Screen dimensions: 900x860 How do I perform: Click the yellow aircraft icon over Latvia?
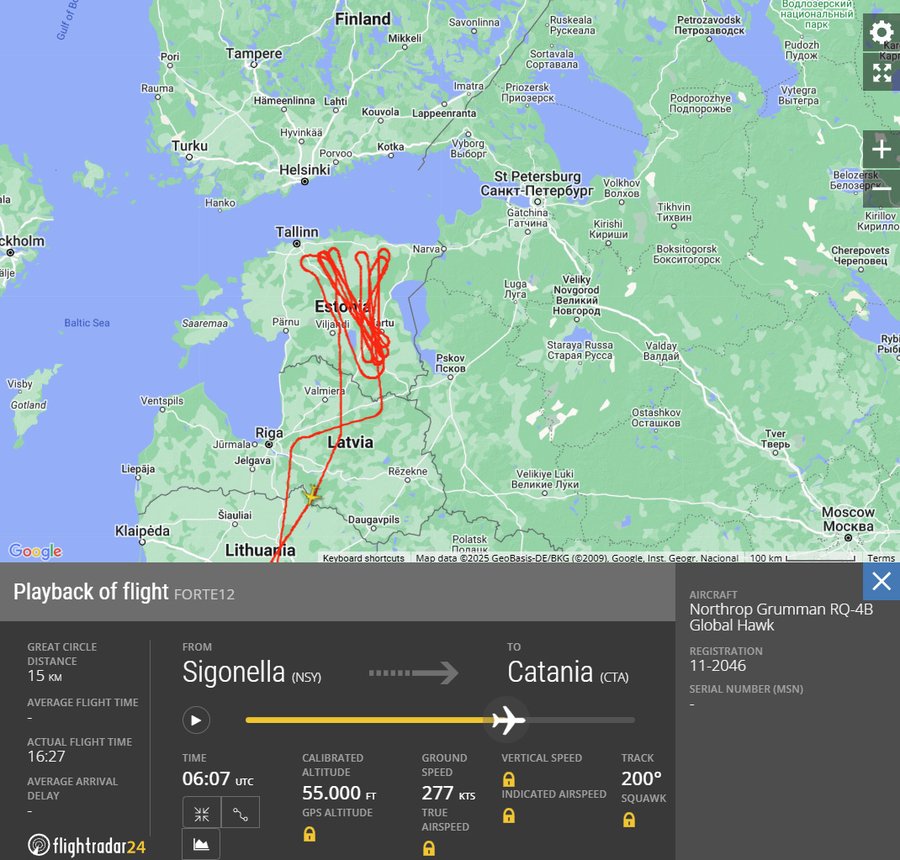click(312, 494)
